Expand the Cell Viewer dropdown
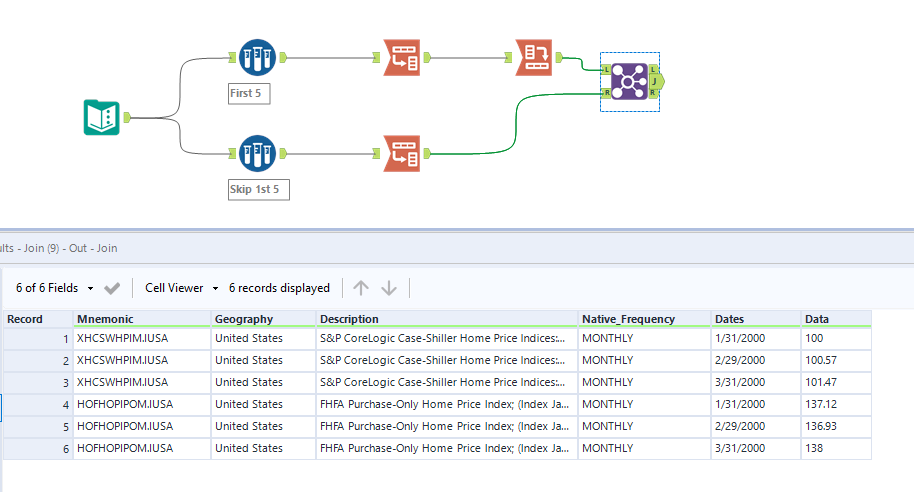This screenshot has width=914, height=492. point(181,288)
